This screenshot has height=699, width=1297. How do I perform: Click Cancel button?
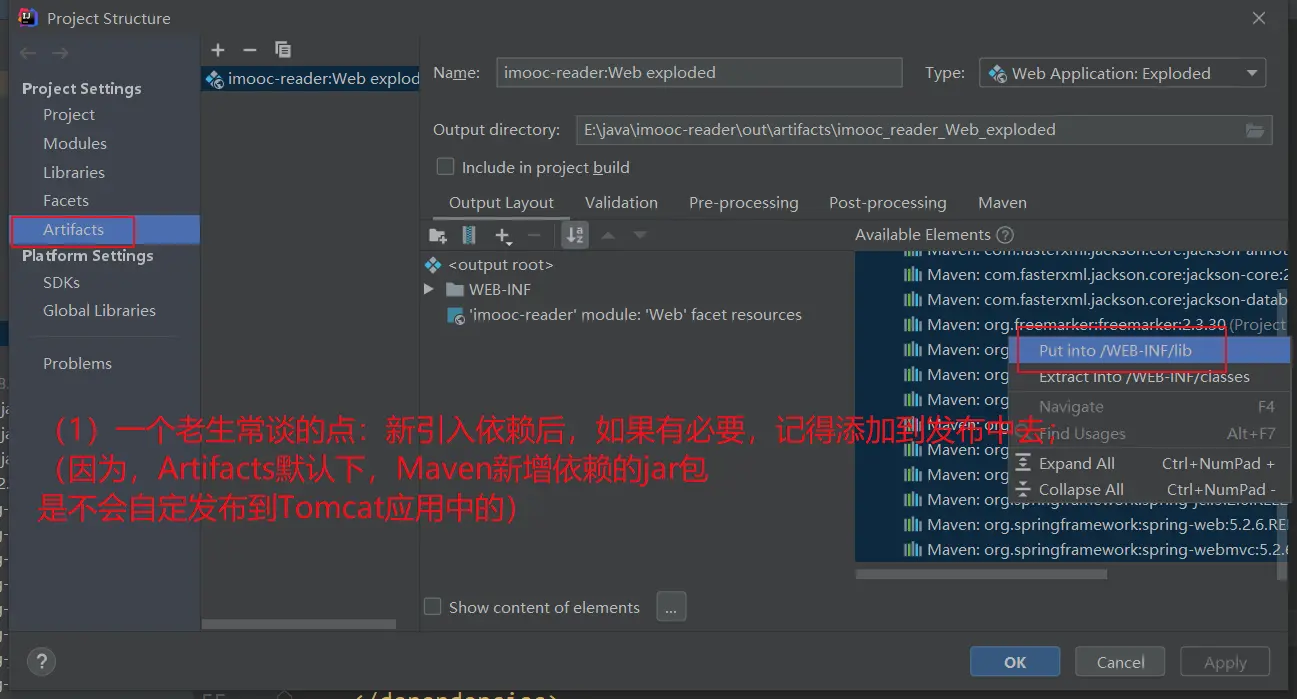click(1120, 662)
